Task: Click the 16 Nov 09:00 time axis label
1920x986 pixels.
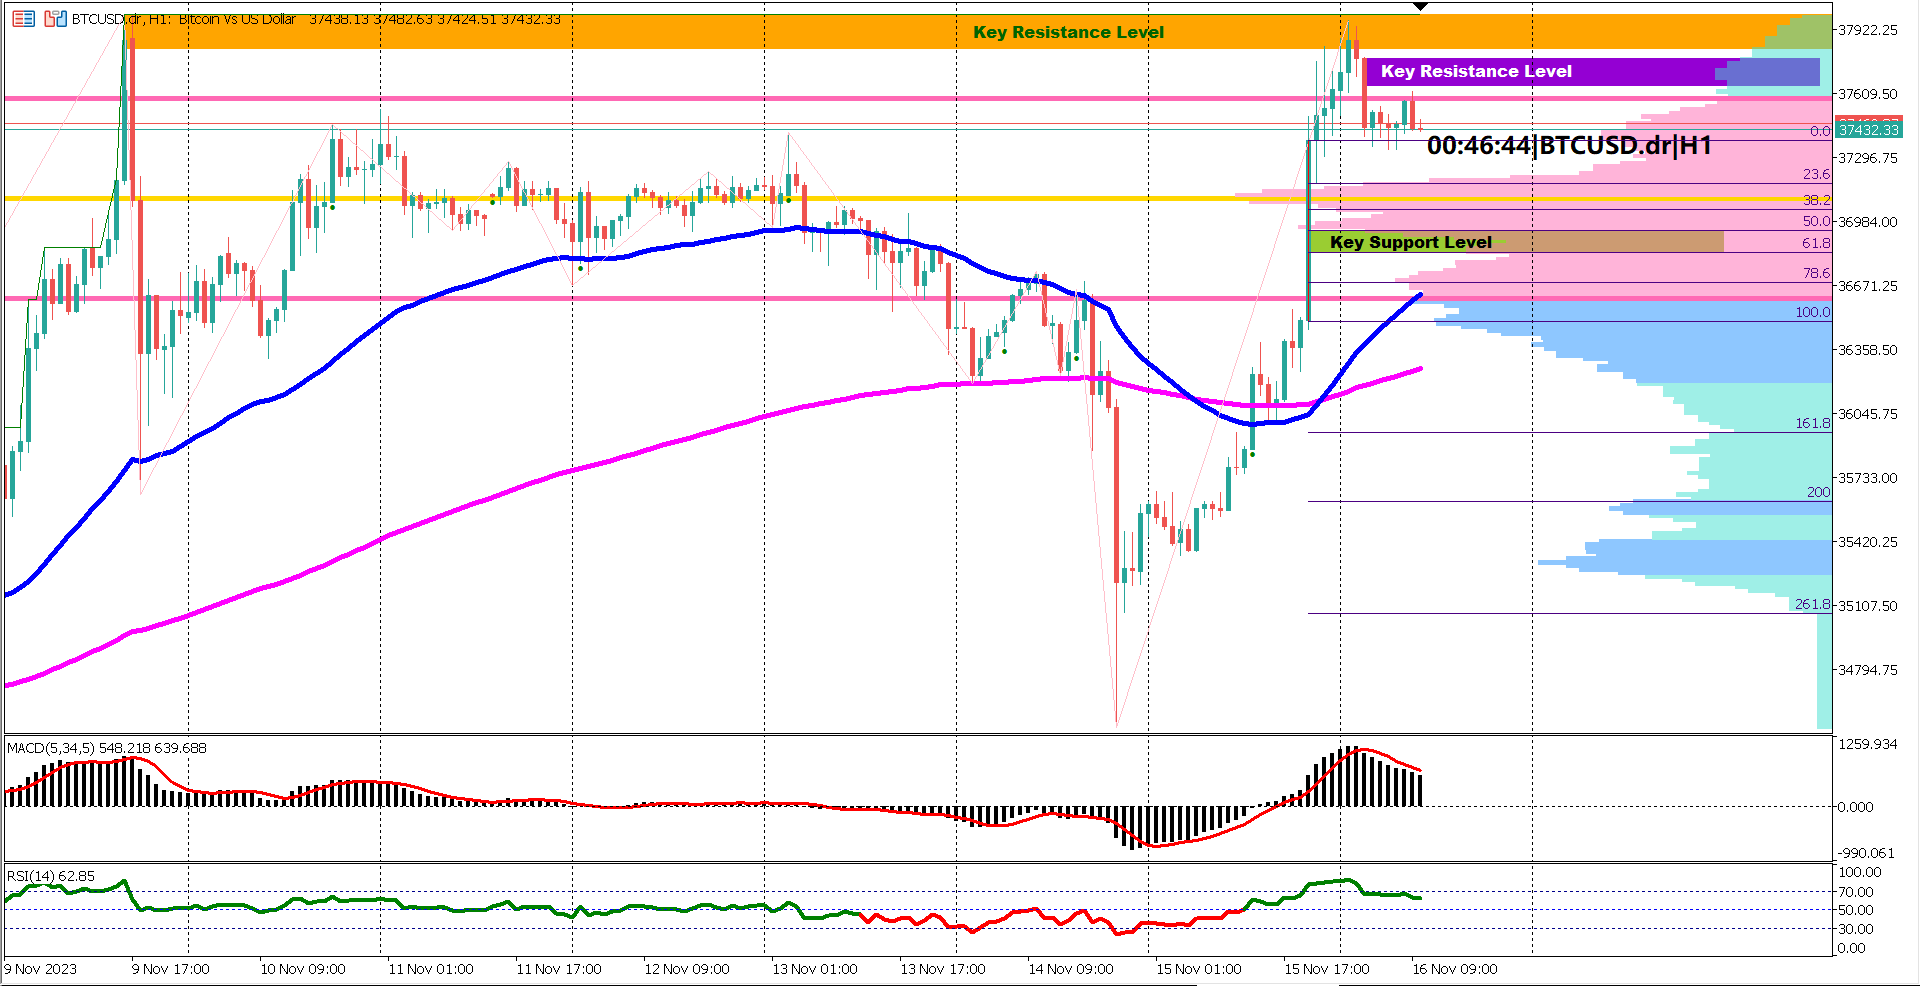Action: pos(1454,969)
